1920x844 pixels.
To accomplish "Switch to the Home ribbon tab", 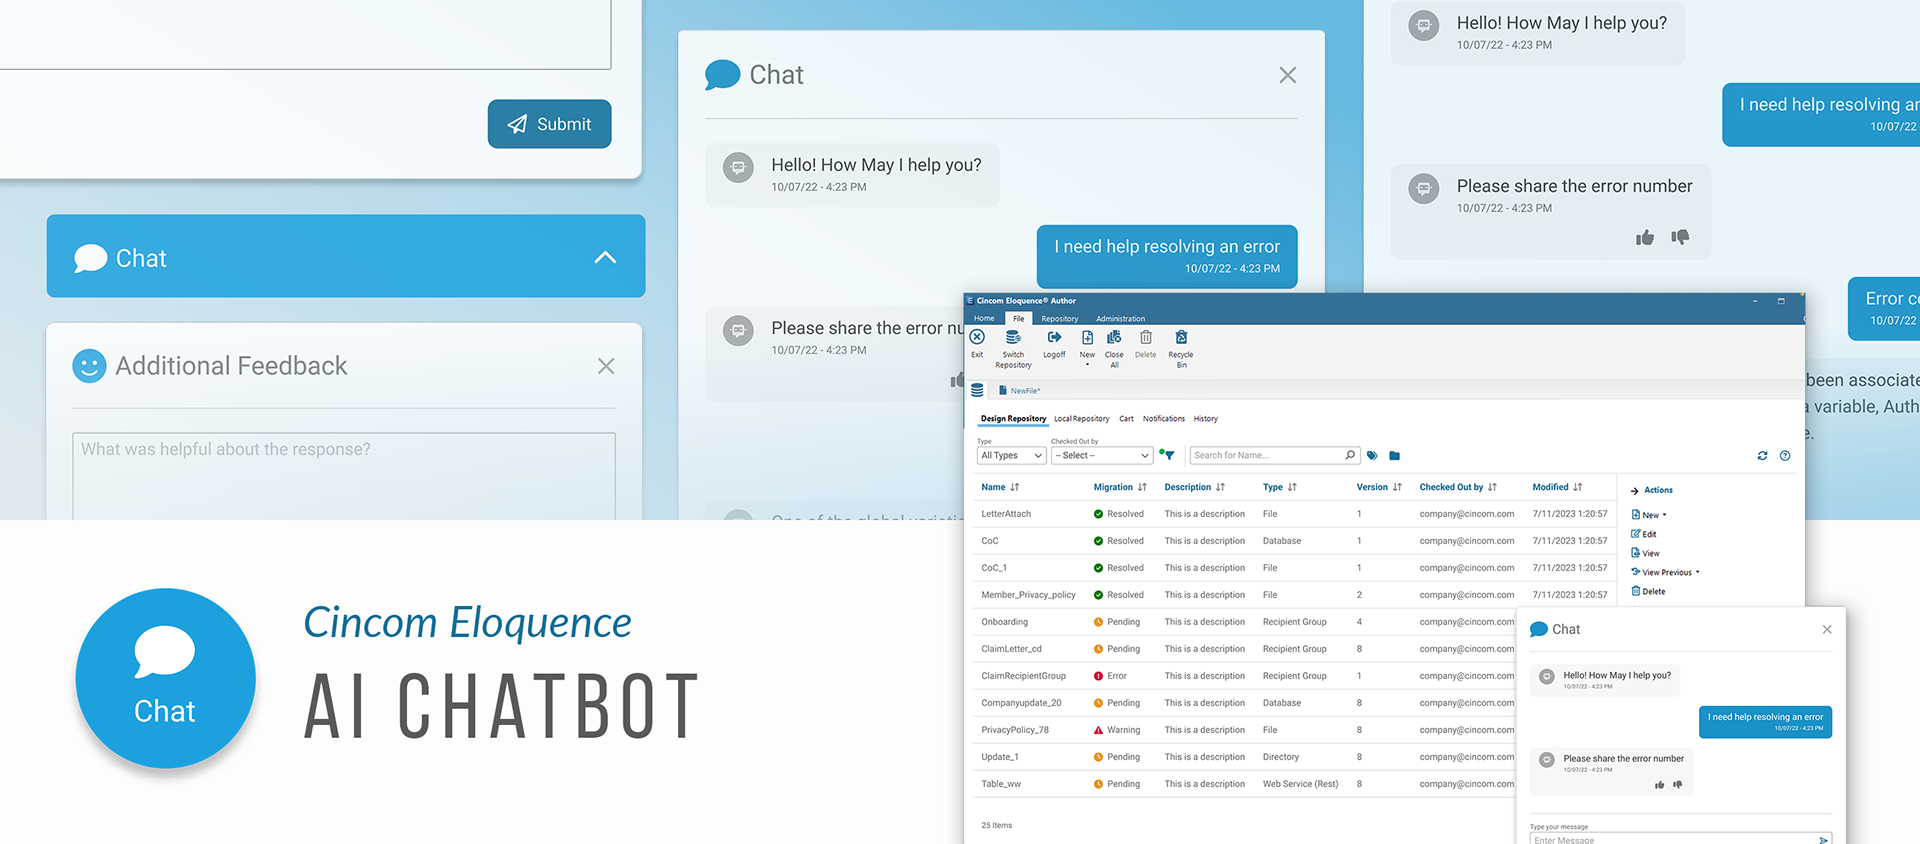I will tap(984, 318).
